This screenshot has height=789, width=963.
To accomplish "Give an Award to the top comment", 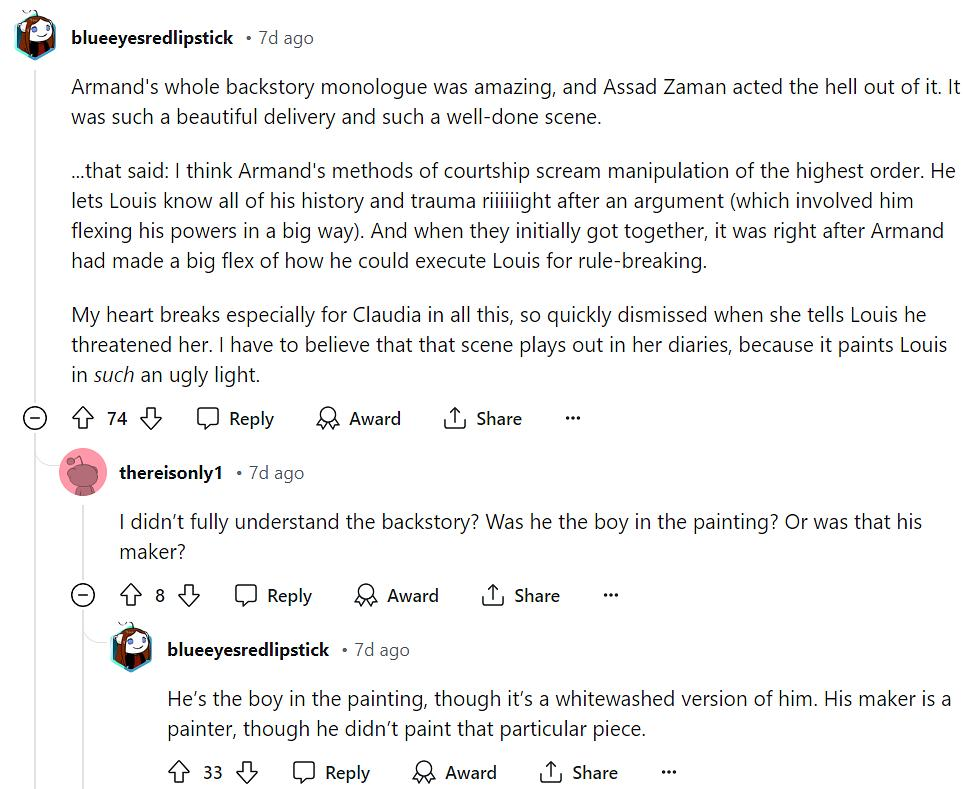I will tap(359, 419).
